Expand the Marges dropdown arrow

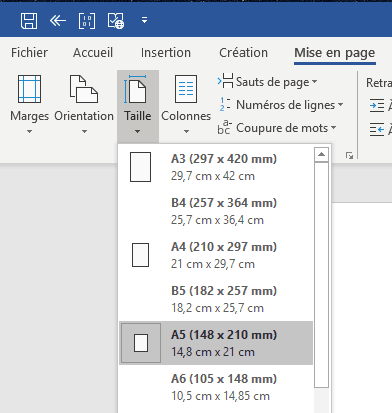click(29, 132)
